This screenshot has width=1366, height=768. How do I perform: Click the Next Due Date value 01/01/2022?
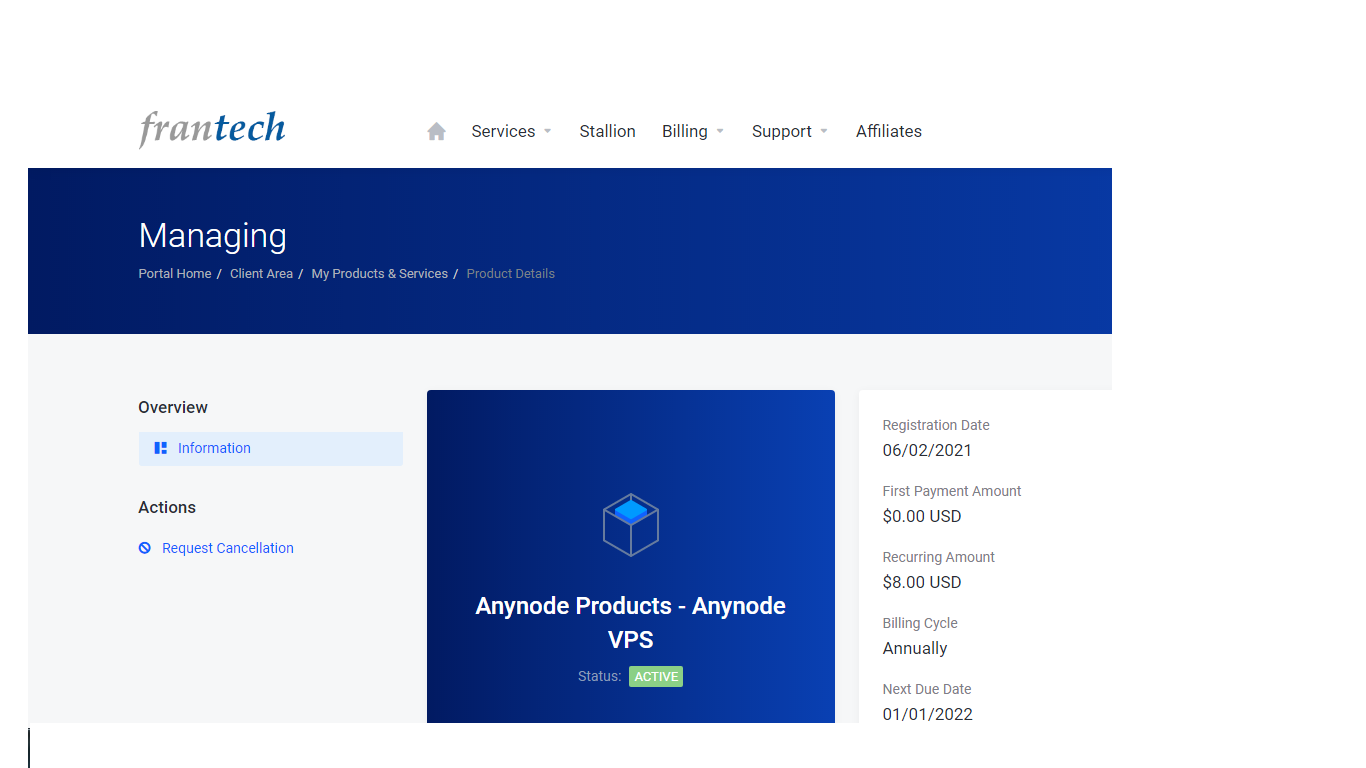(927, 714)
